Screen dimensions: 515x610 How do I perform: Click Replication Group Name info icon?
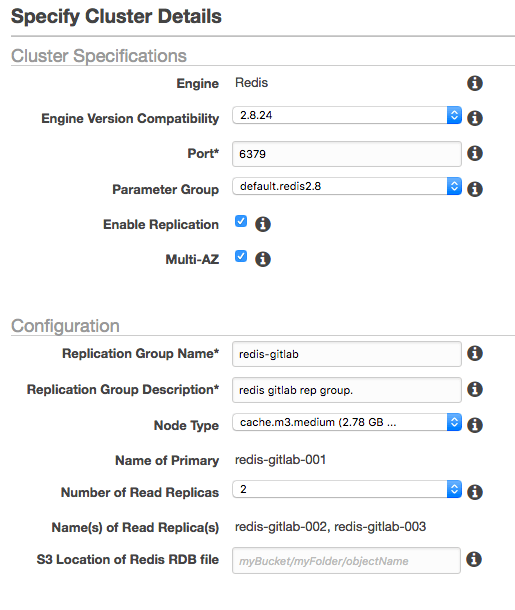[475, 353]
